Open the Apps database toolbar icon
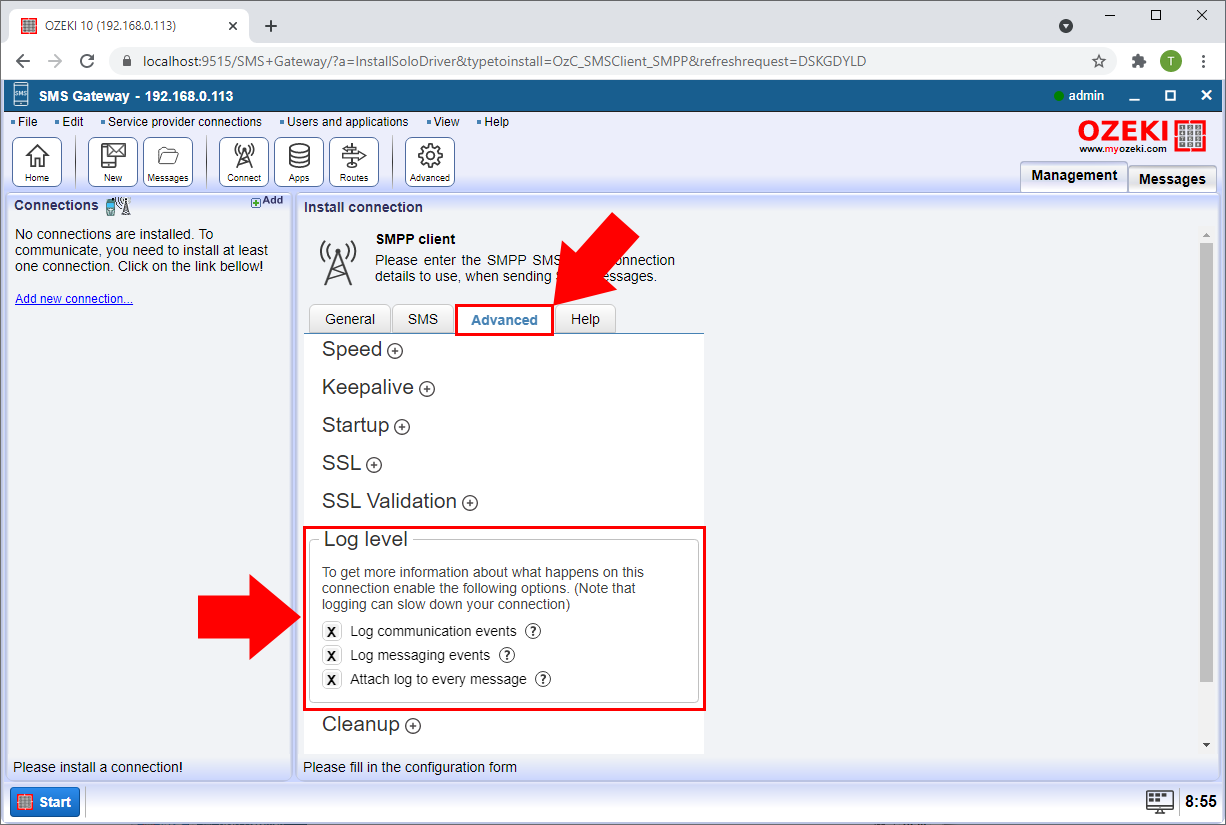Screen dimensions: 1226x825 (x=299, y=161)
